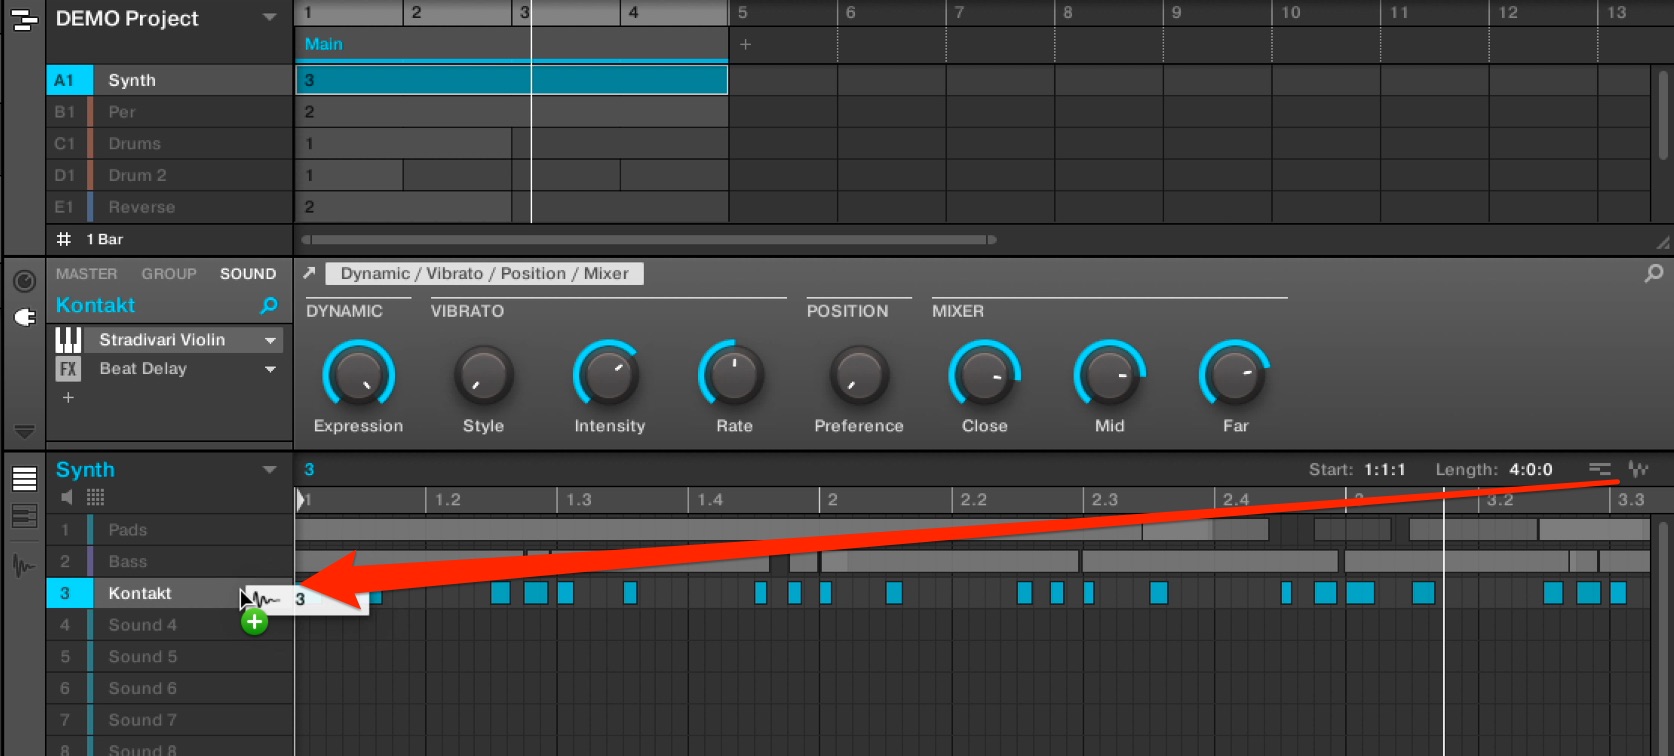1674x756 pixels.
Task: Switch to the sample editor waveform icon
Action: coord(24,566)
